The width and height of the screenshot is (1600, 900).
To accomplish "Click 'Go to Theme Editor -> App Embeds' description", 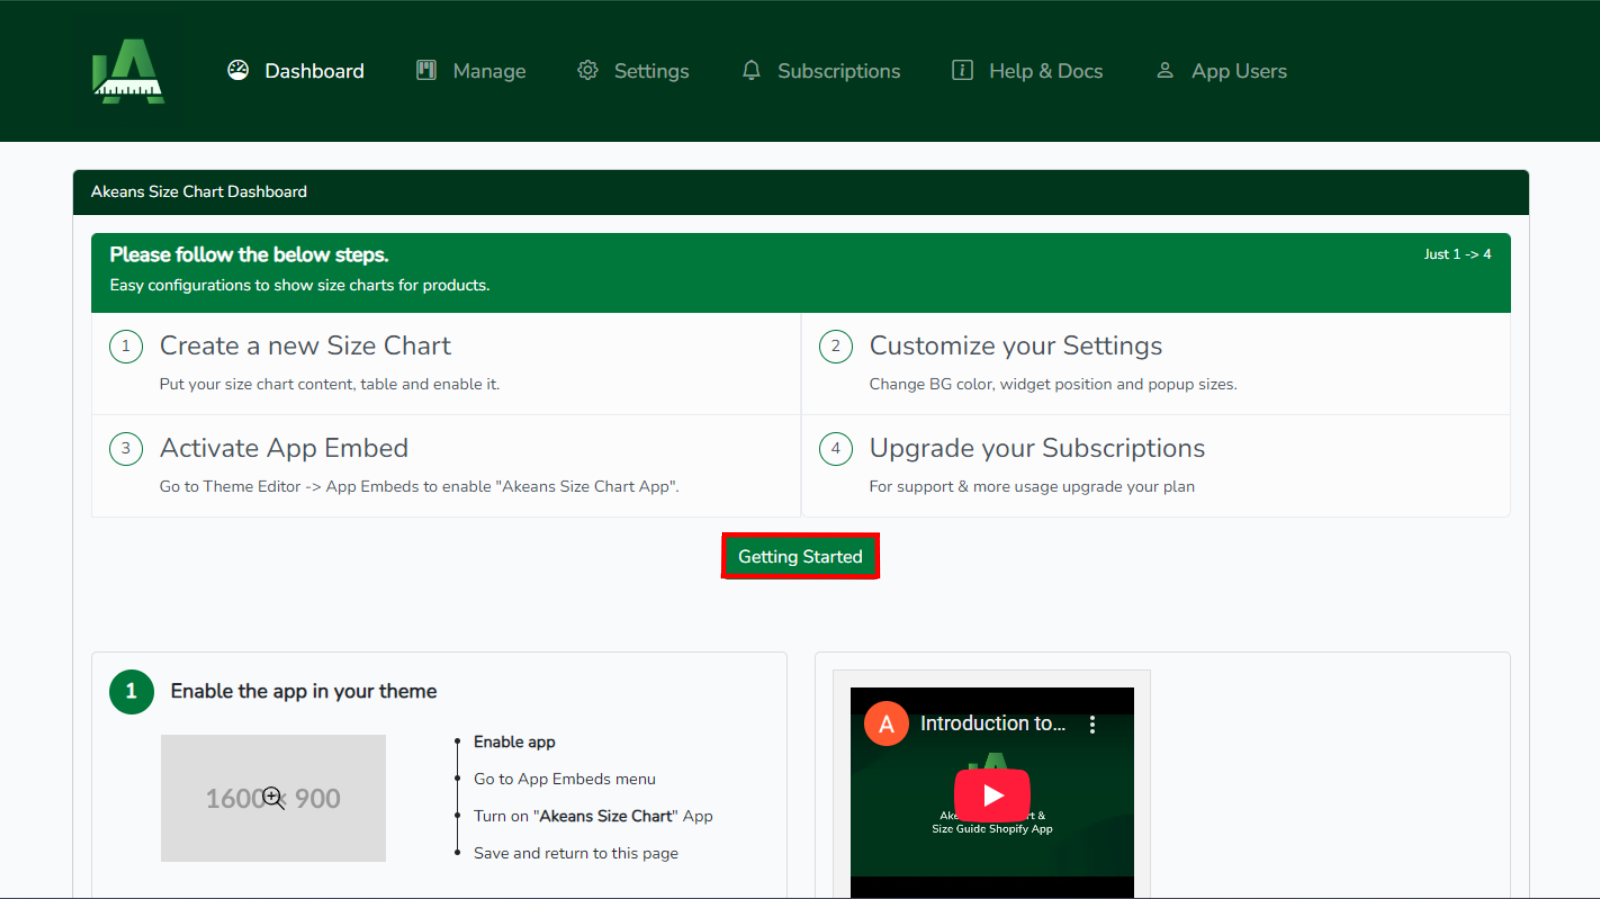I will 419,486.
